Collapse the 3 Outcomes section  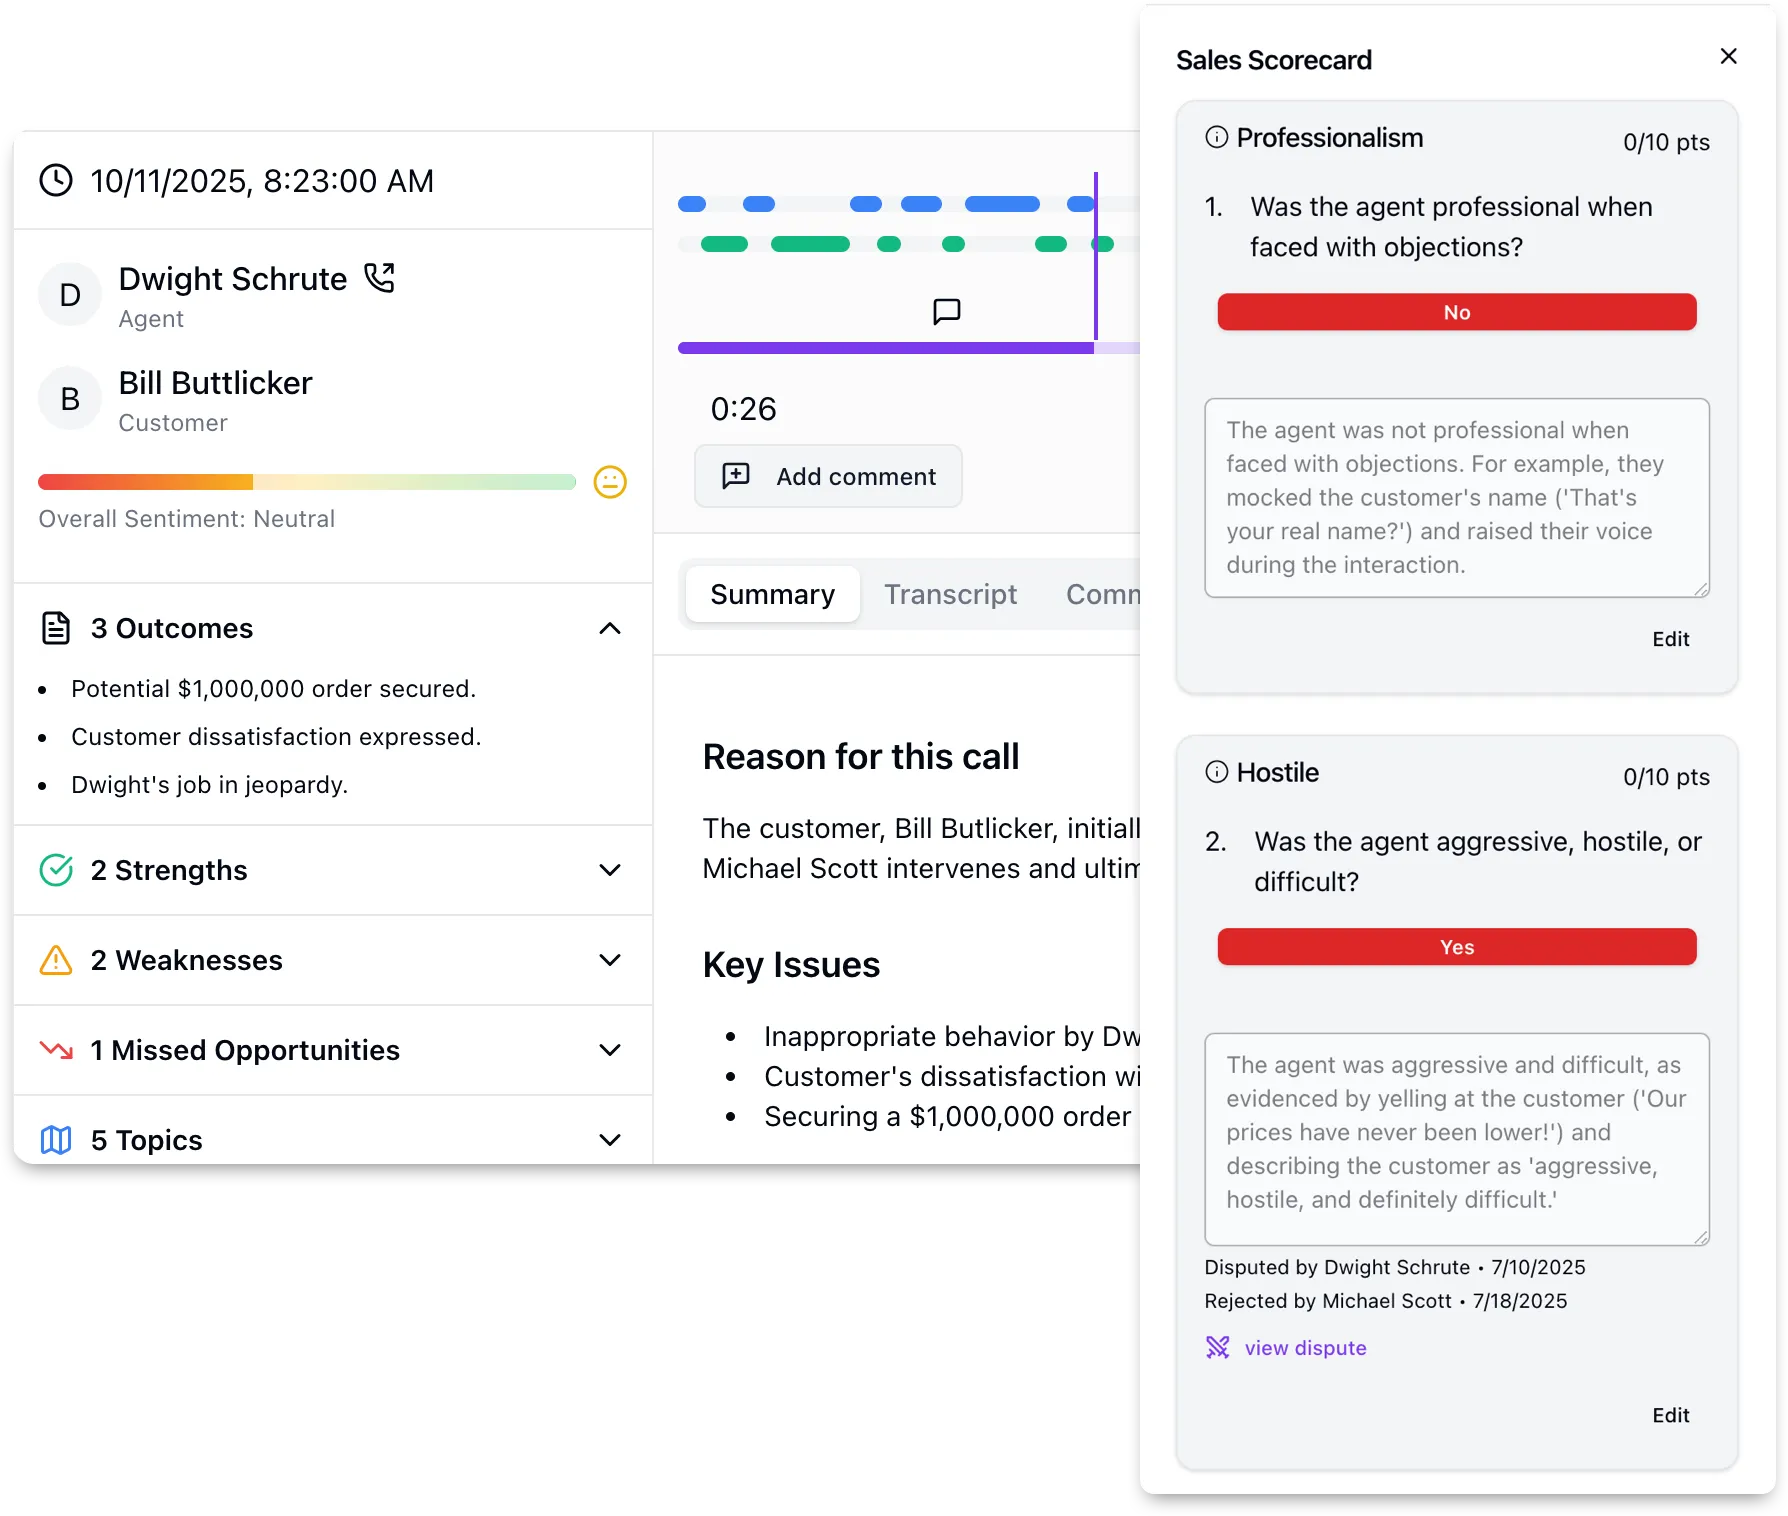coord(610,628)
